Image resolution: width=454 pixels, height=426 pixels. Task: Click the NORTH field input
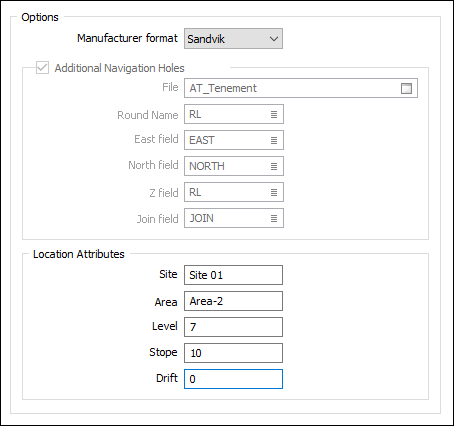point(234,166)
